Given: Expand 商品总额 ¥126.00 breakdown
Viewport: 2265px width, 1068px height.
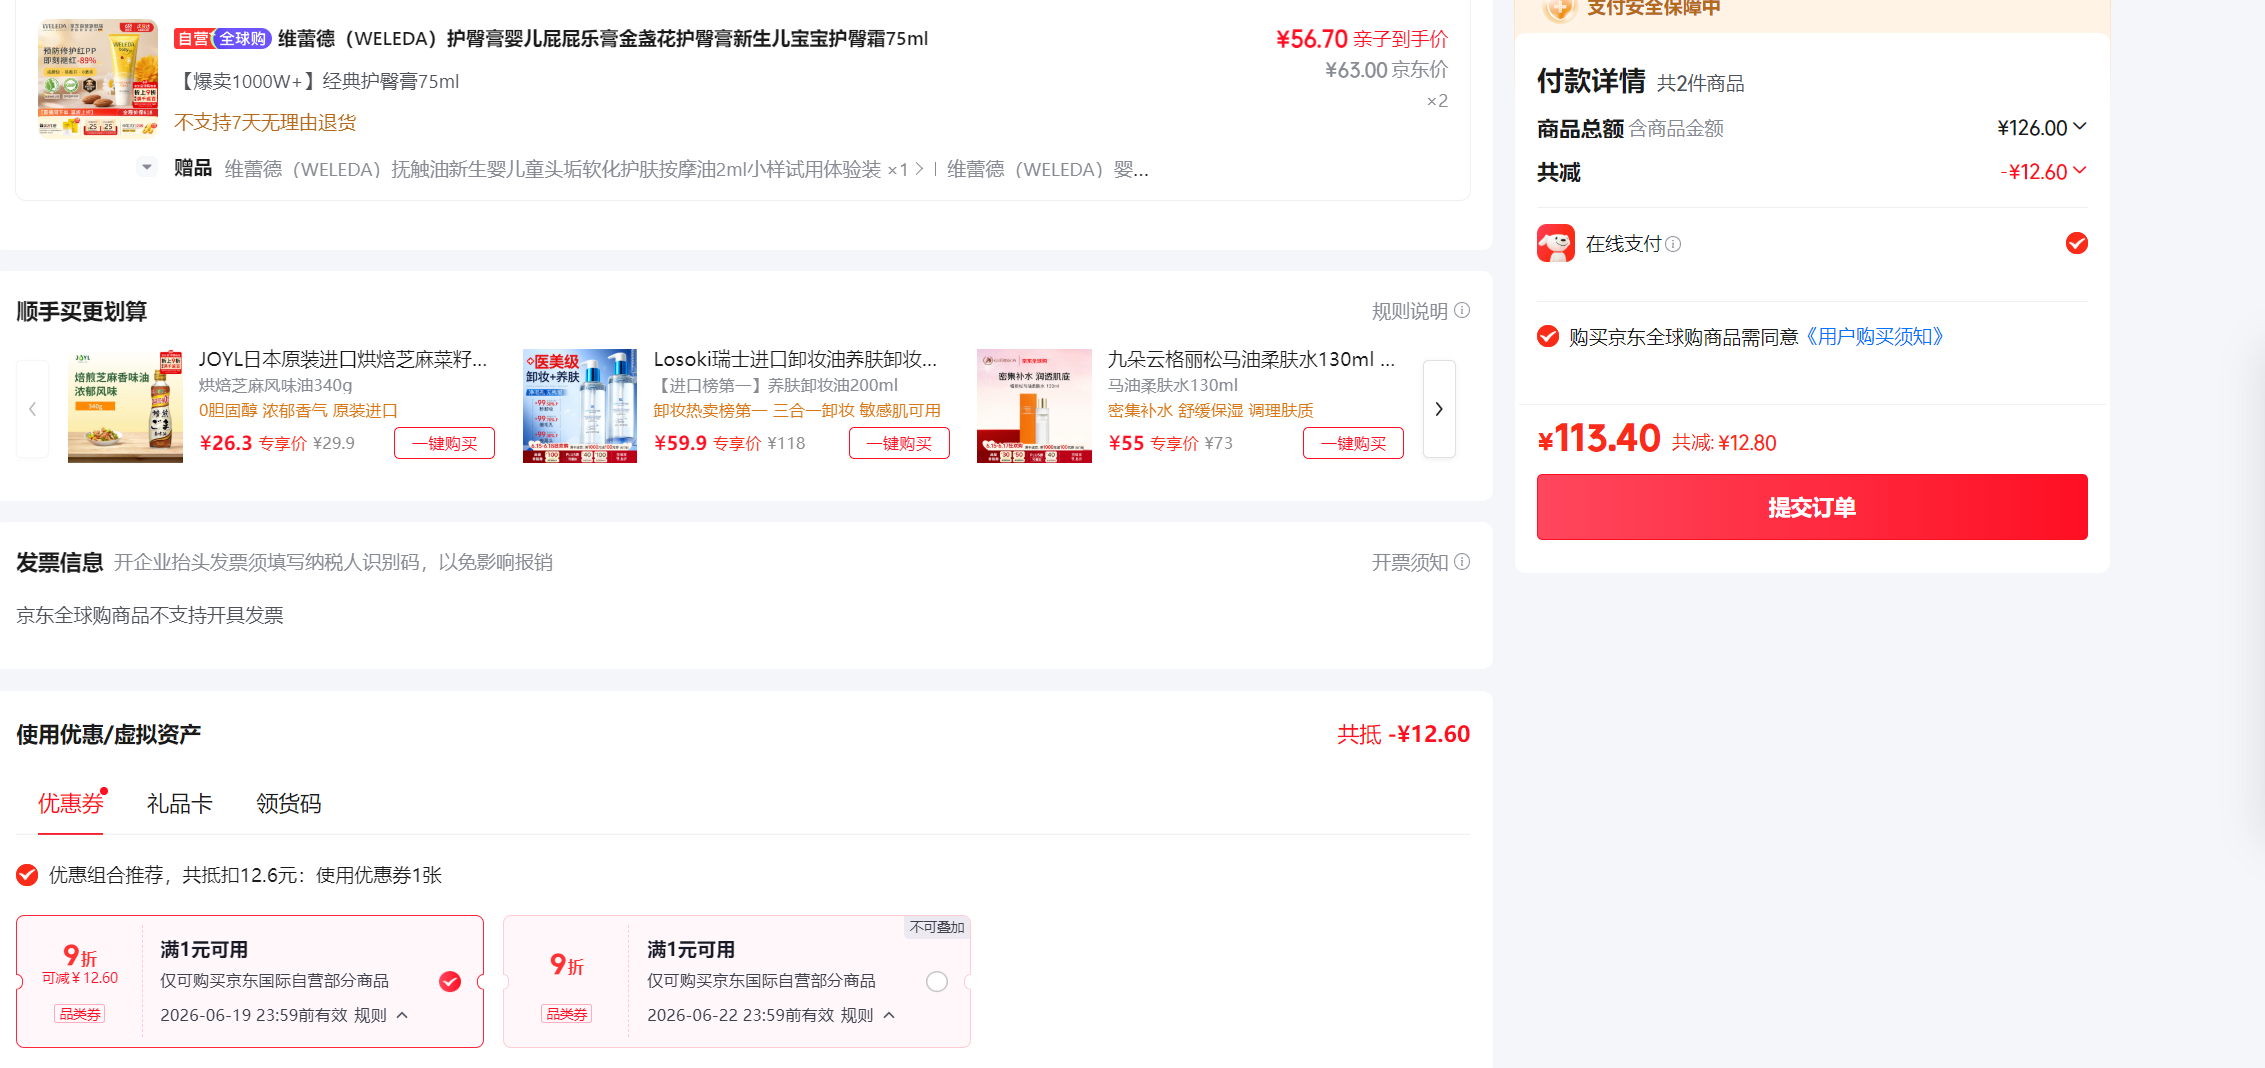Looking at the screenshot, I should point(2080,126).
